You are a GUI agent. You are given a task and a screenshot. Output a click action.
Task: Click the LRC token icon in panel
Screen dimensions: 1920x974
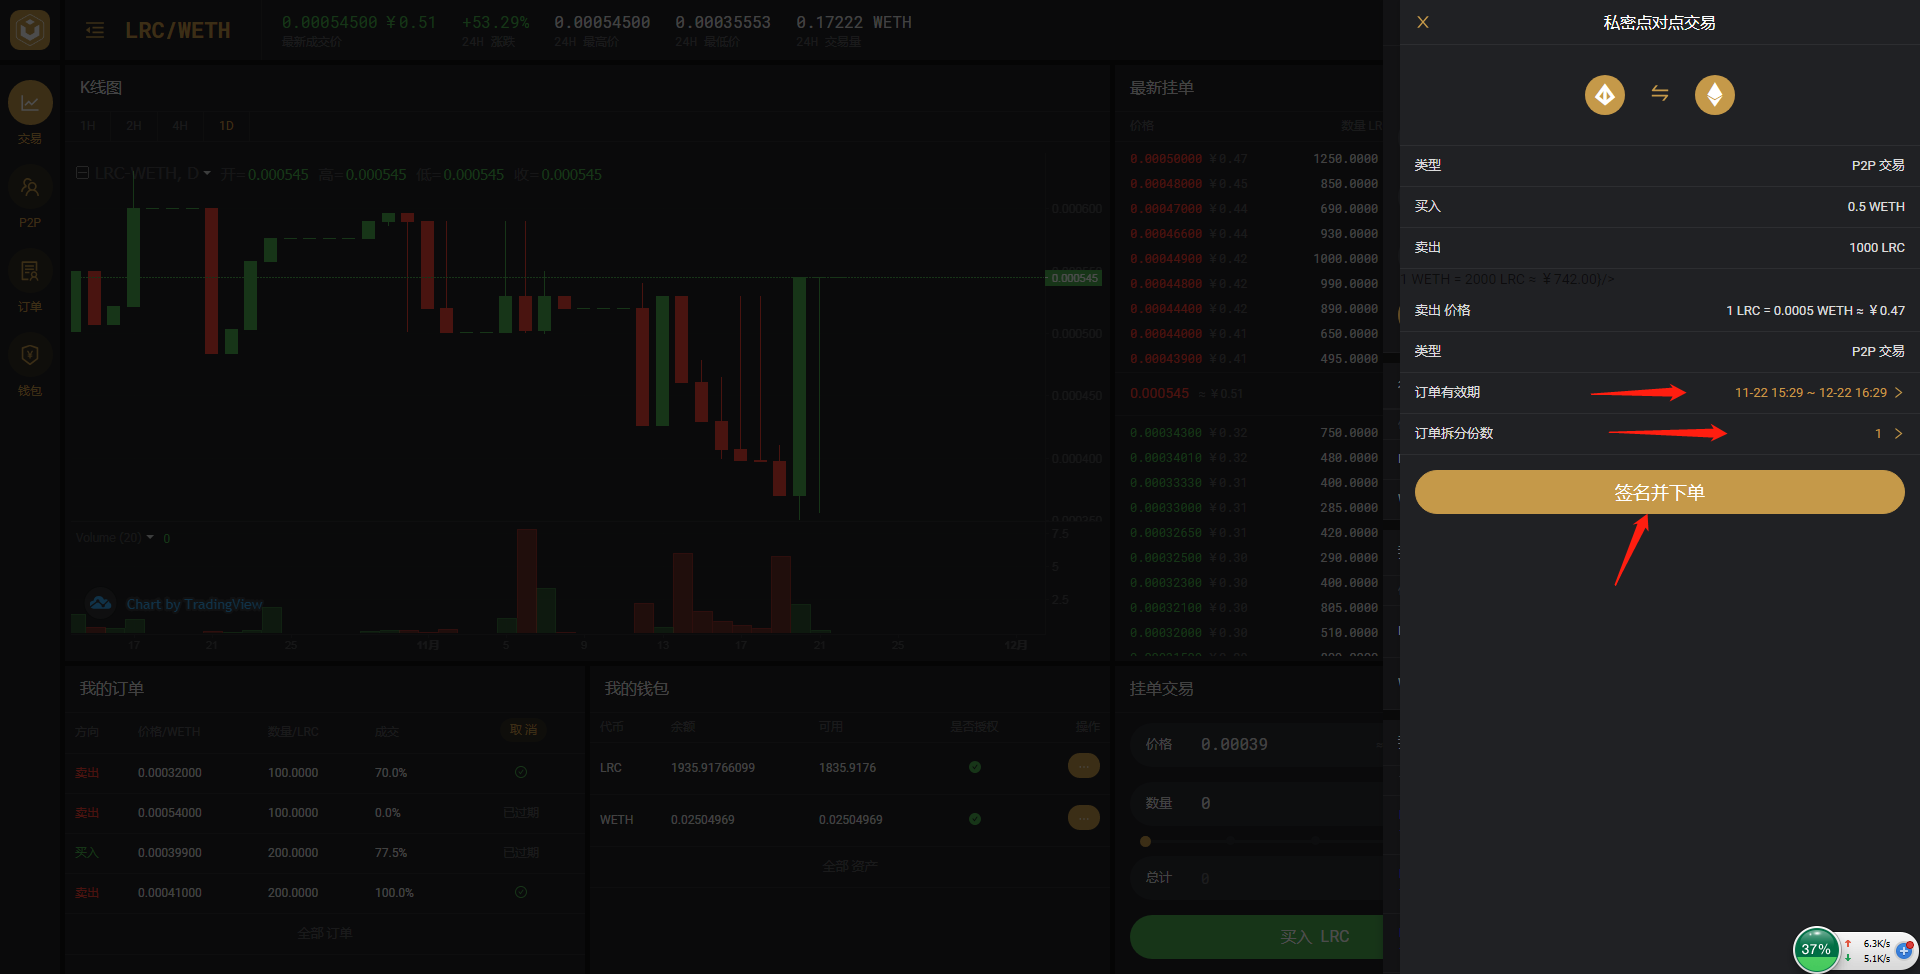(1605, 95)
